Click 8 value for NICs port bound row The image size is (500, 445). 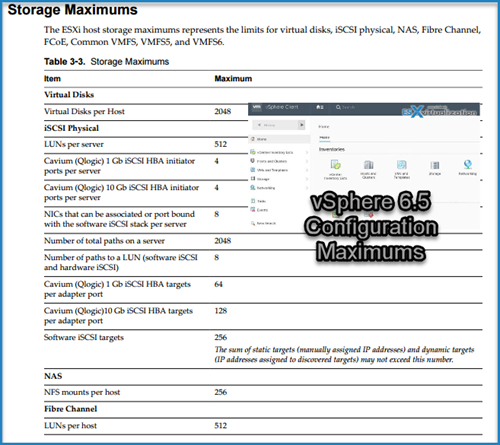coord(217,214)
